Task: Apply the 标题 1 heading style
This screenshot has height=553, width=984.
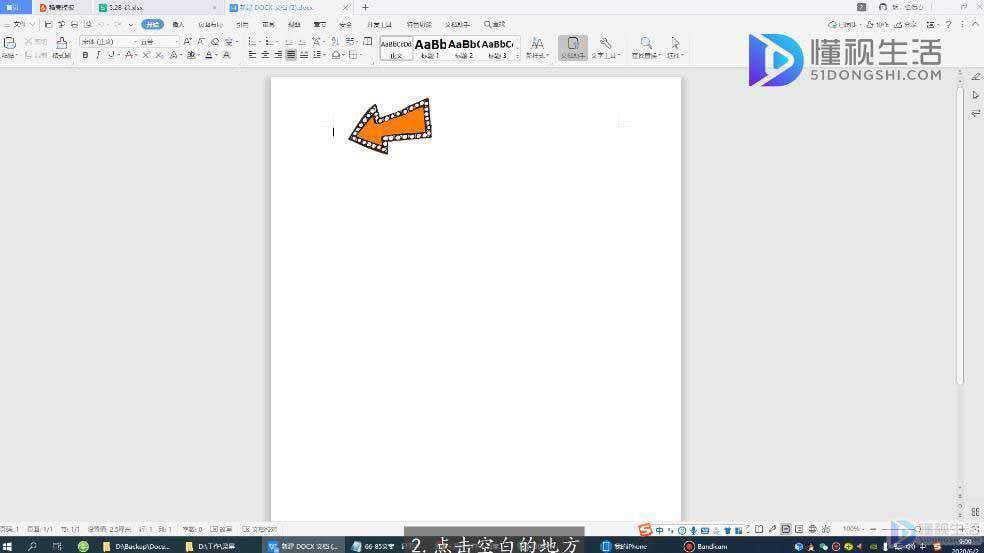Action: point(430,48)
